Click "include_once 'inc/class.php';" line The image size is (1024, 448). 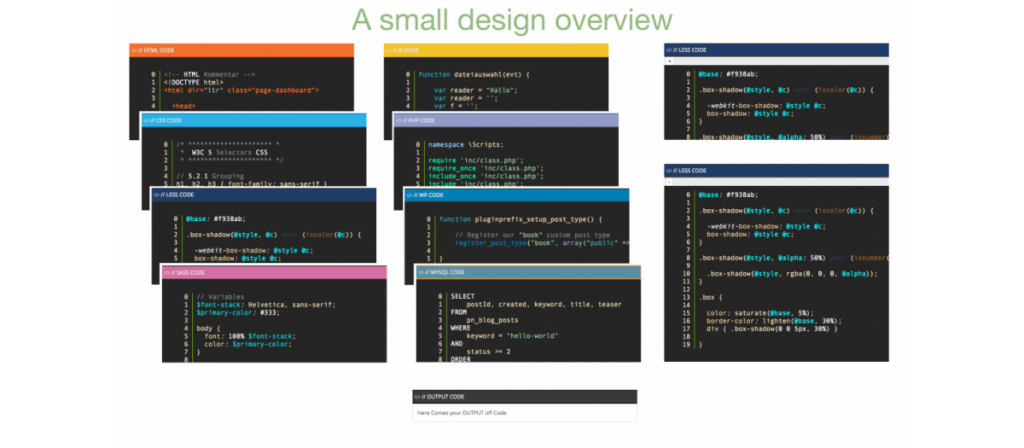[x=486, y=176]
